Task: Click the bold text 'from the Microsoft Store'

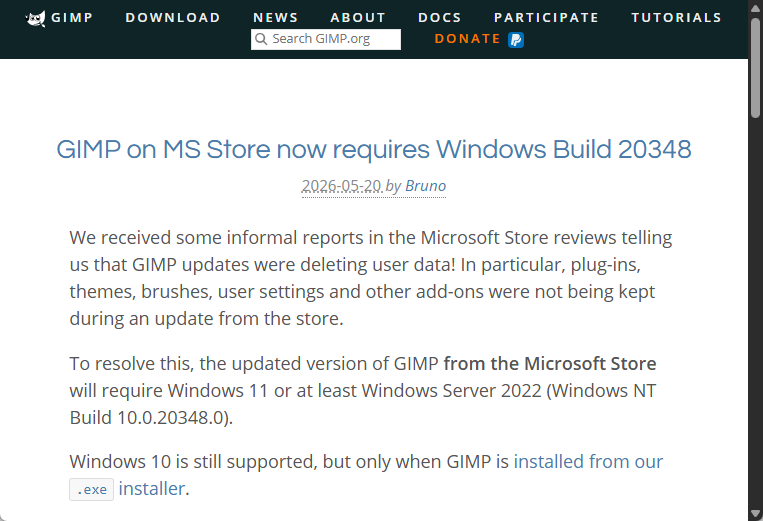Action: point(550,363)
